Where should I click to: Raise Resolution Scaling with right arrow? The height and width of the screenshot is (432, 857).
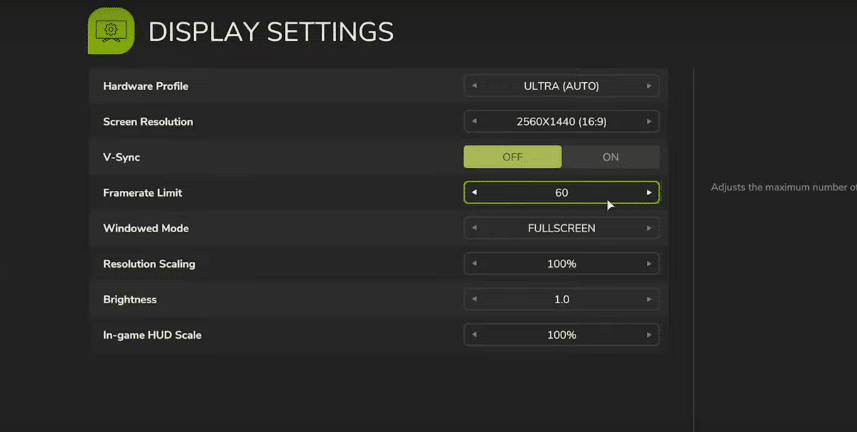pyautogui.click(x=649, y=264)
